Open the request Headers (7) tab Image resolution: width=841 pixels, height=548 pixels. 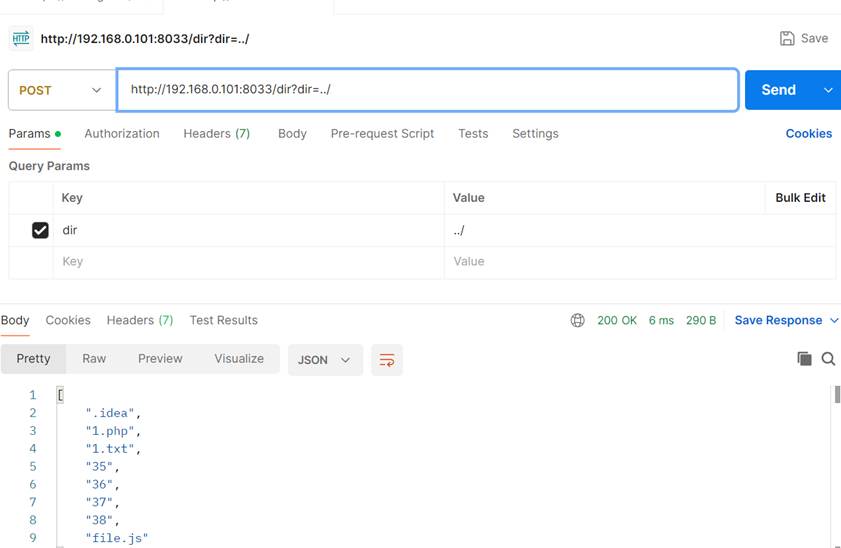[x=217, y=134]
